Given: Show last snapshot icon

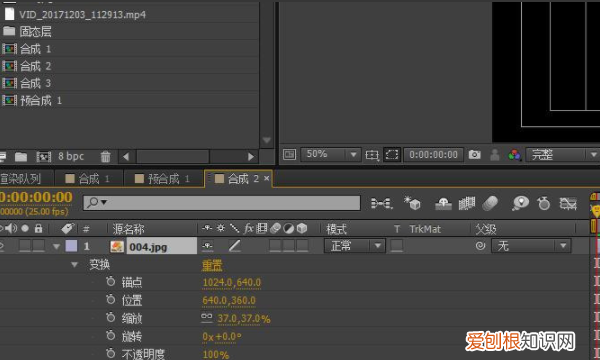Looking at the screenshot, I should [x=494, y=155].
